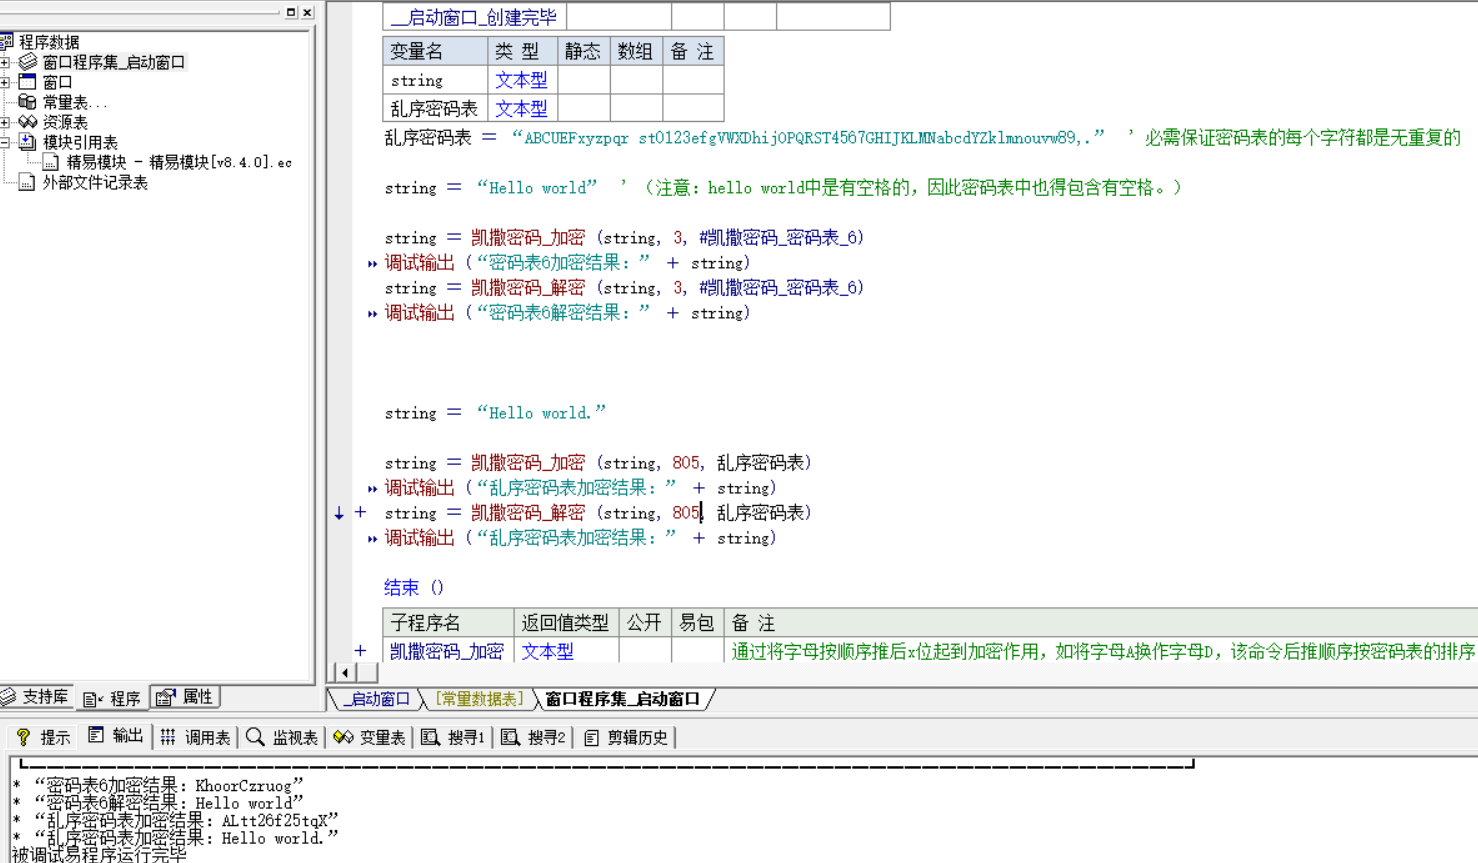Switch to the _启动窗口 editor tab
The width and height of the screenshot is (1478, 863).
click(x=376, y=699)
